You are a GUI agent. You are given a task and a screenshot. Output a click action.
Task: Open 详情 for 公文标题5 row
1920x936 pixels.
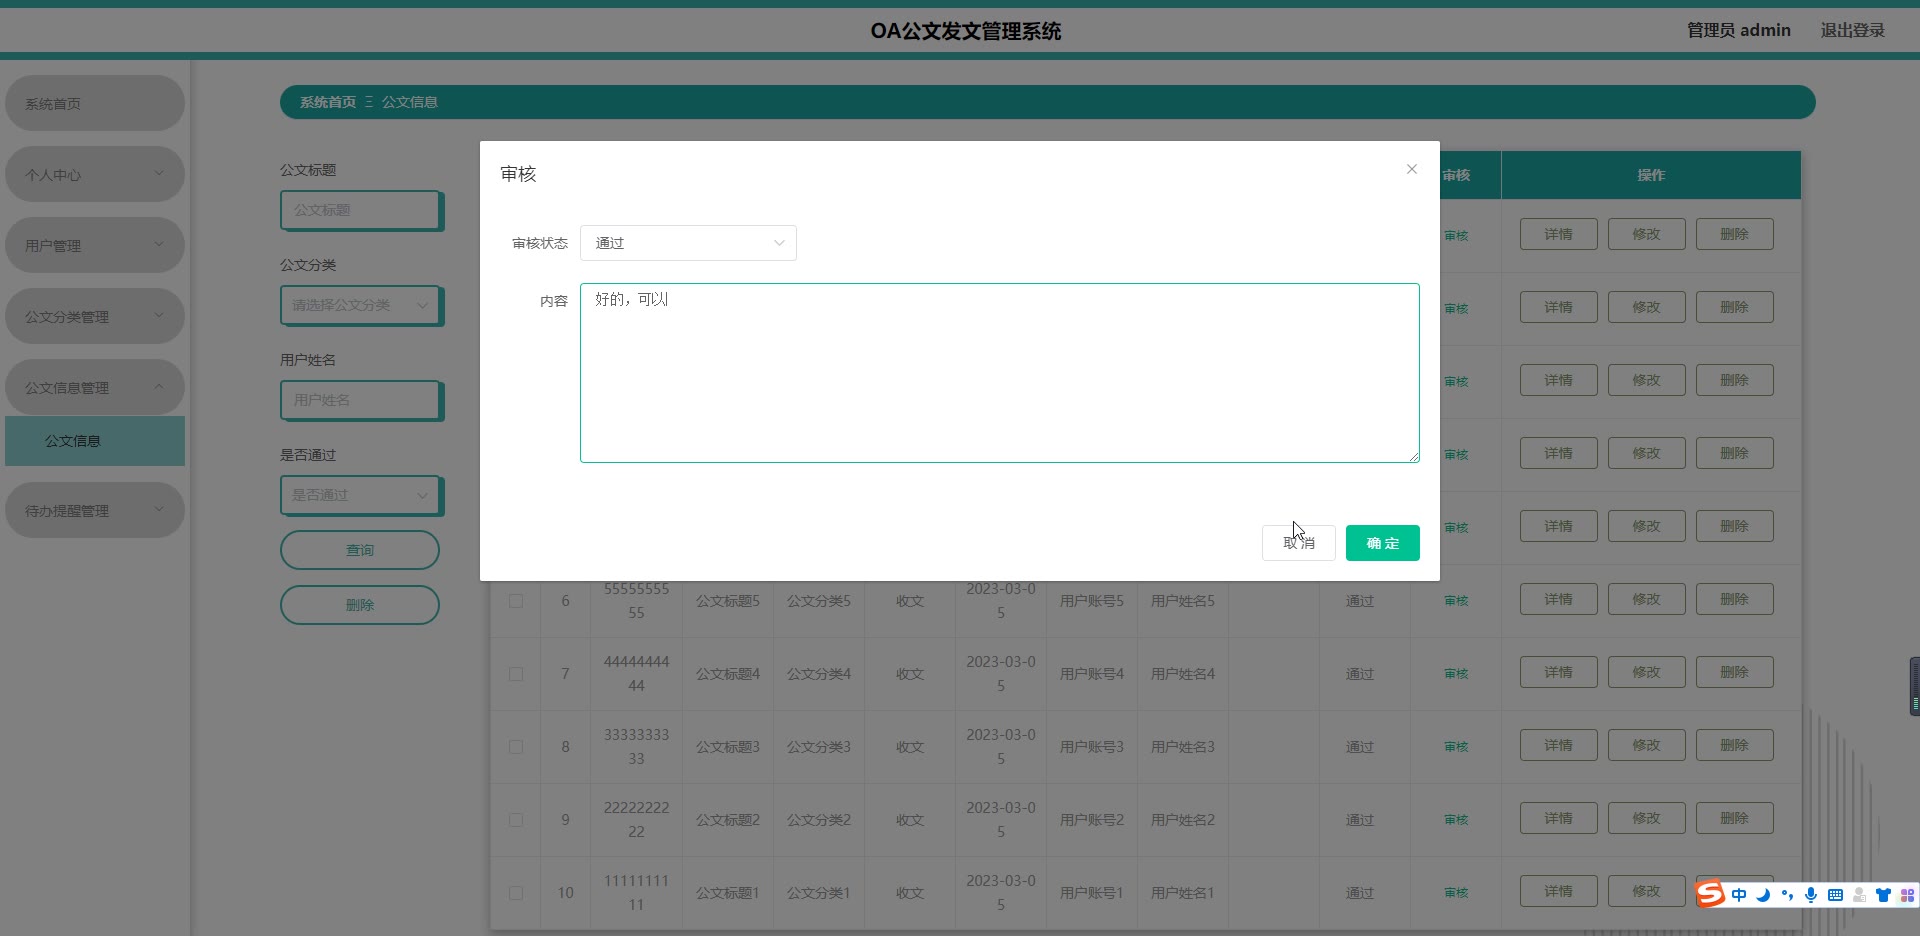[1558, 599]
